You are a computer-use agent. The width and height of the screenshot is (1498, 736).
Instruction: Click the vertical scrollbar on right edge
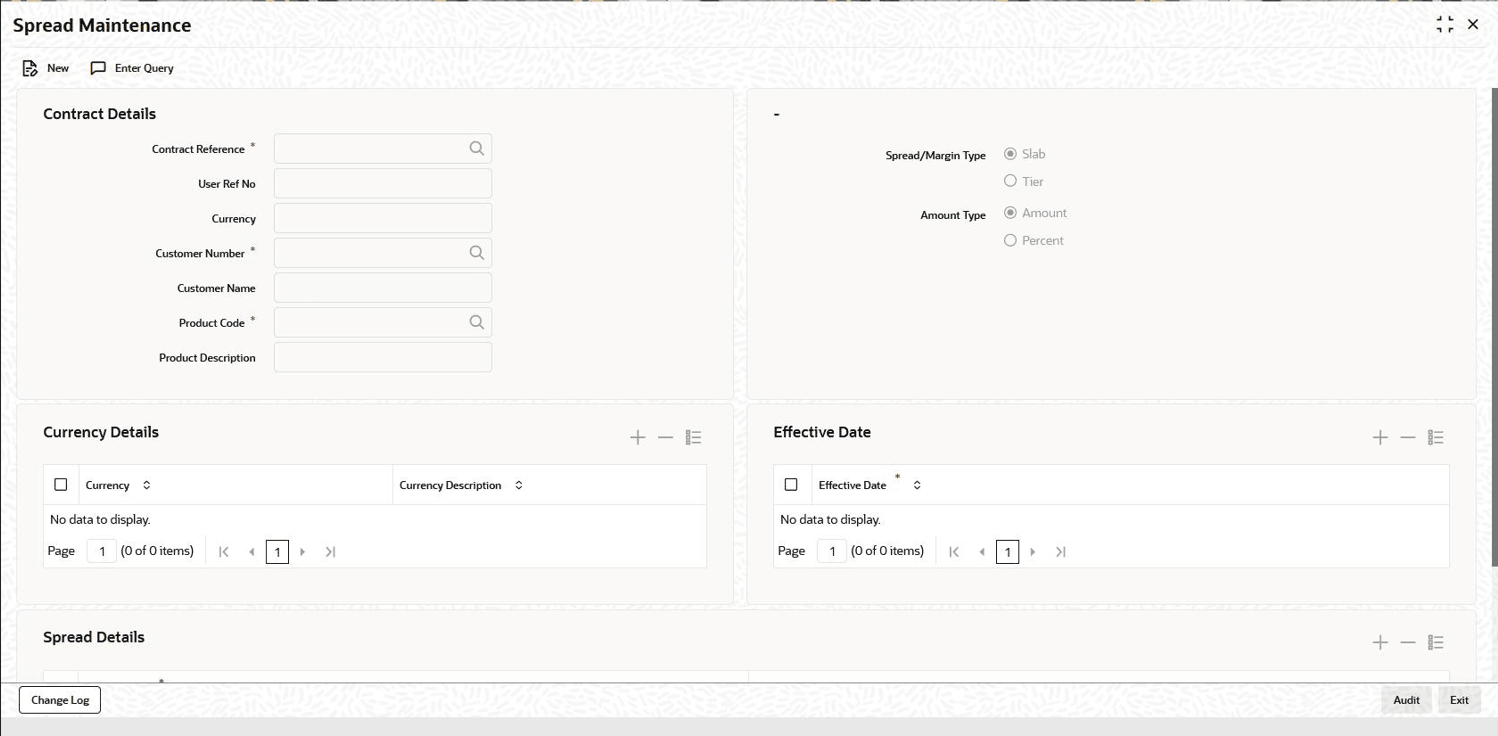1494,326
